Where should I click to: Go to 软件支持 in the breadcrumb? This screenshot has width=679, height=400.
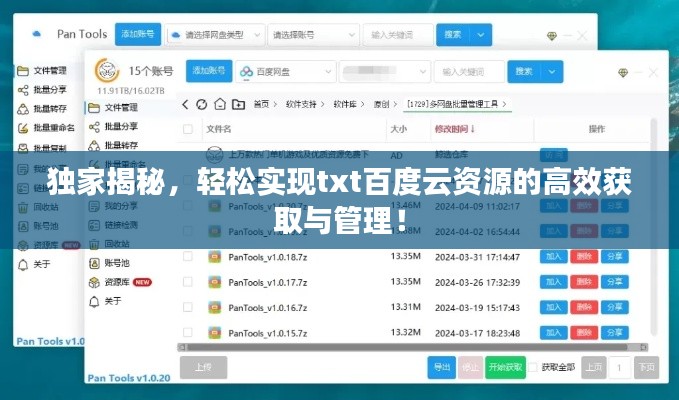pos(301,104)
